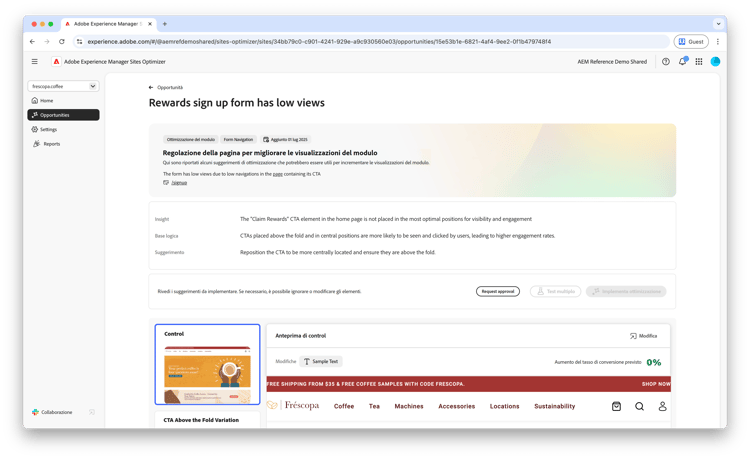Open Reports in sidebar
Viewport: 750px width, 459px height.
pos(46,143)
